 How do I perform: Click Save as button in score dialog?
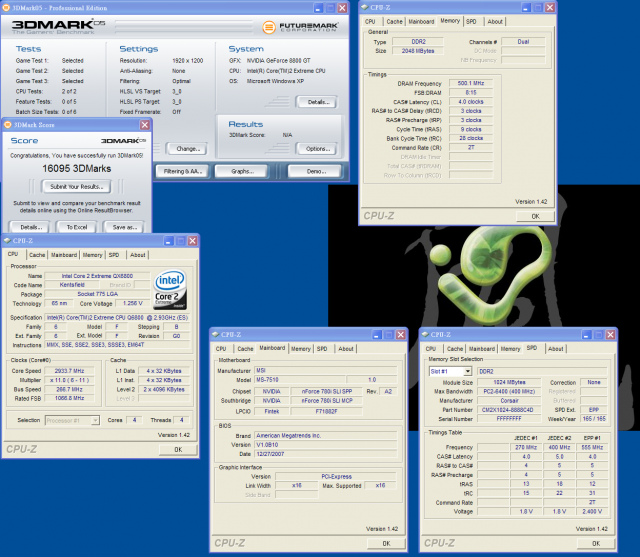coord(124,227)
